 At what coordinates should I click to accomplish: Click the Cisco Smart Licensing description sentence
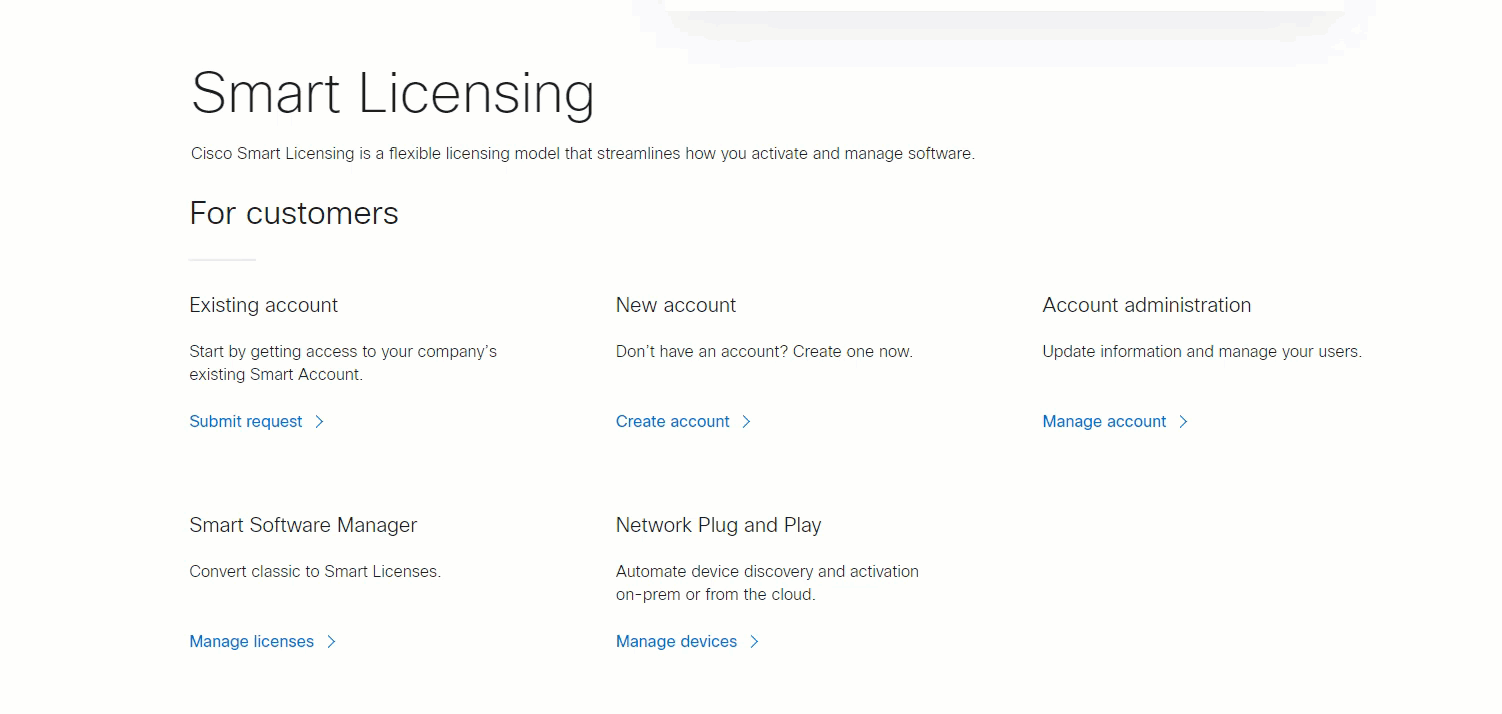click(x=583, y=154)
